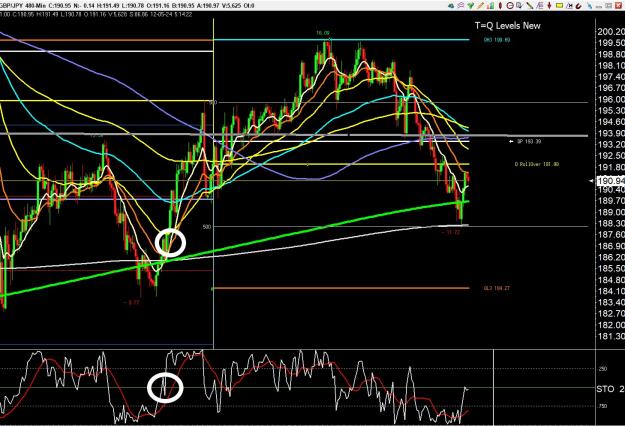Click the 200.20 price axis value

coord(611,31)
